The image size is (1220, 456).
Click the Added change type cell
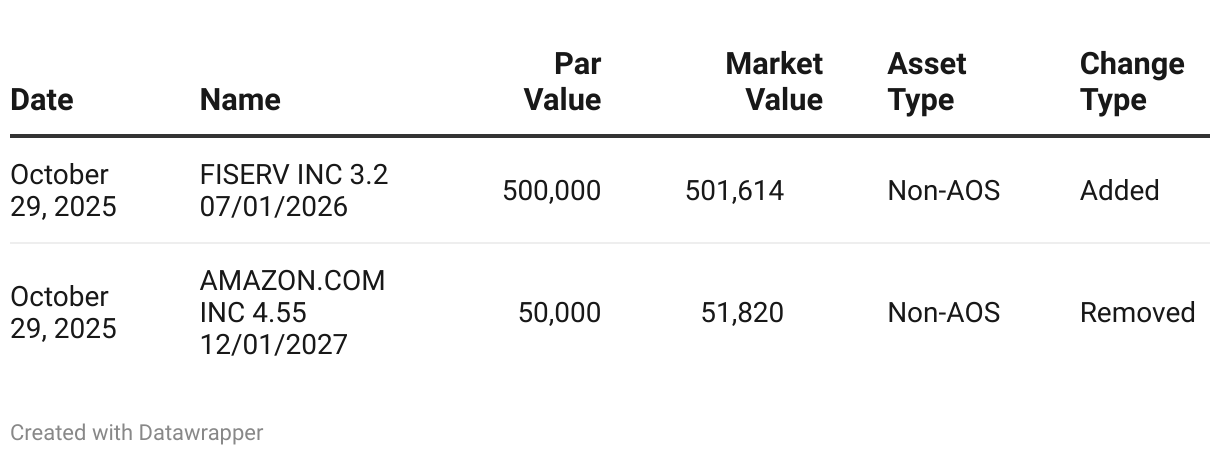(x=1120, y=190)
